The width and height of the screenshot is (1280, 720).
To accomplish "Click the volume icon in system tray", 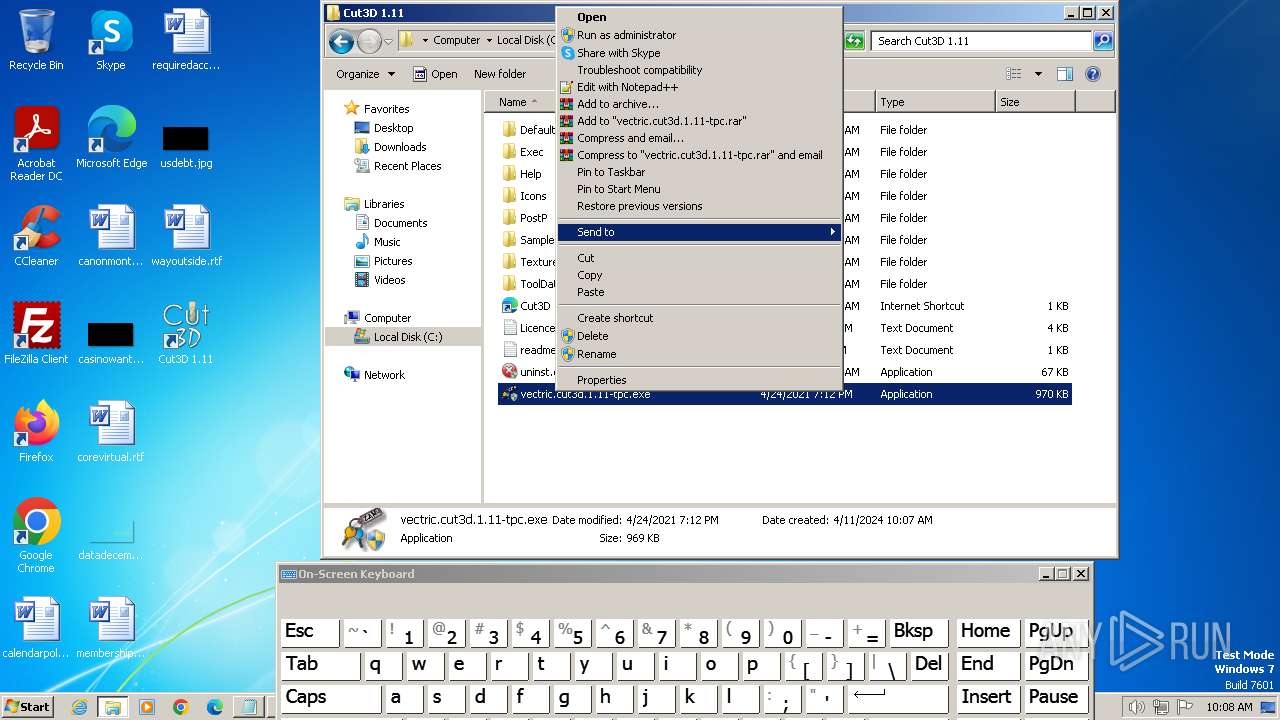I will 1137,707.
